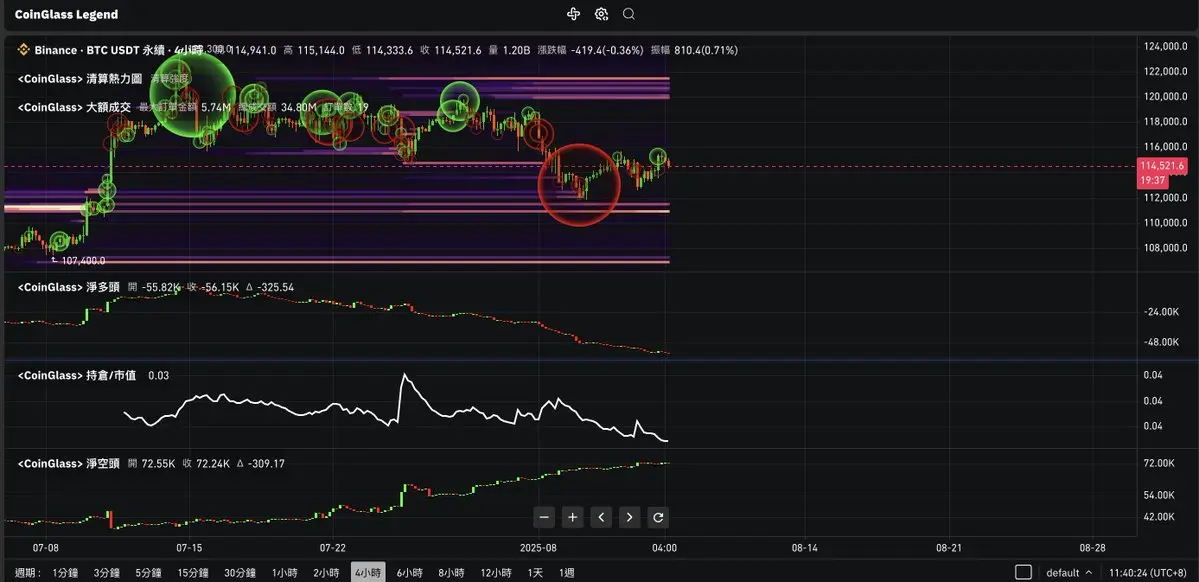
Task: Select the 2小時 period
Action: pyautogui.click(x=327, y=572)
